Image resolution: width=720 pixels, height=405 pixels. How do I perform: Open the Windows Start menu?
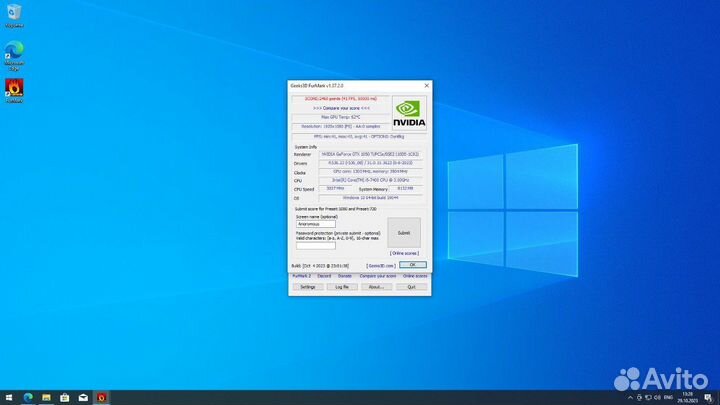point(9,398)
